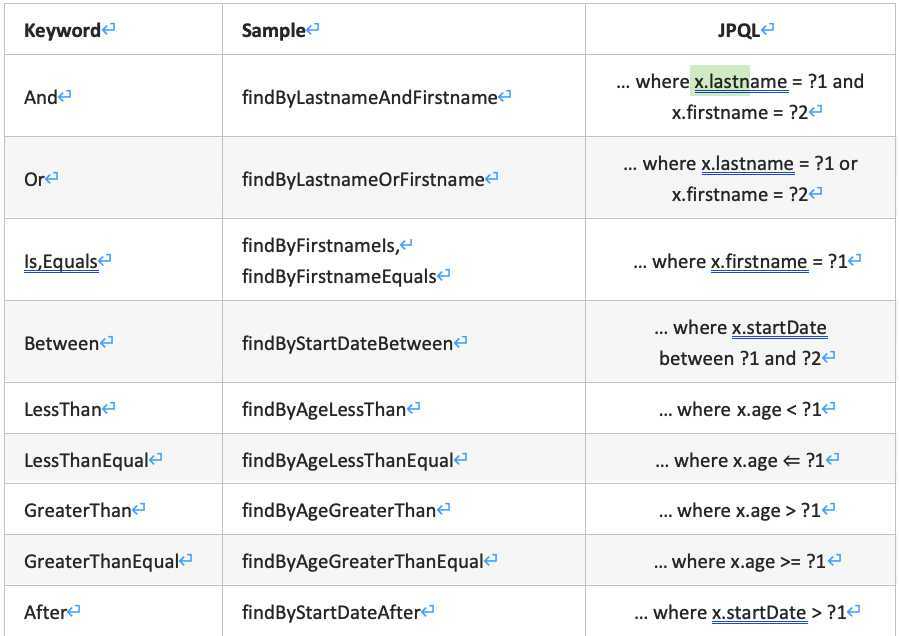
Task: Click the LessThan keyword cell
Action: tap(114, 409)
